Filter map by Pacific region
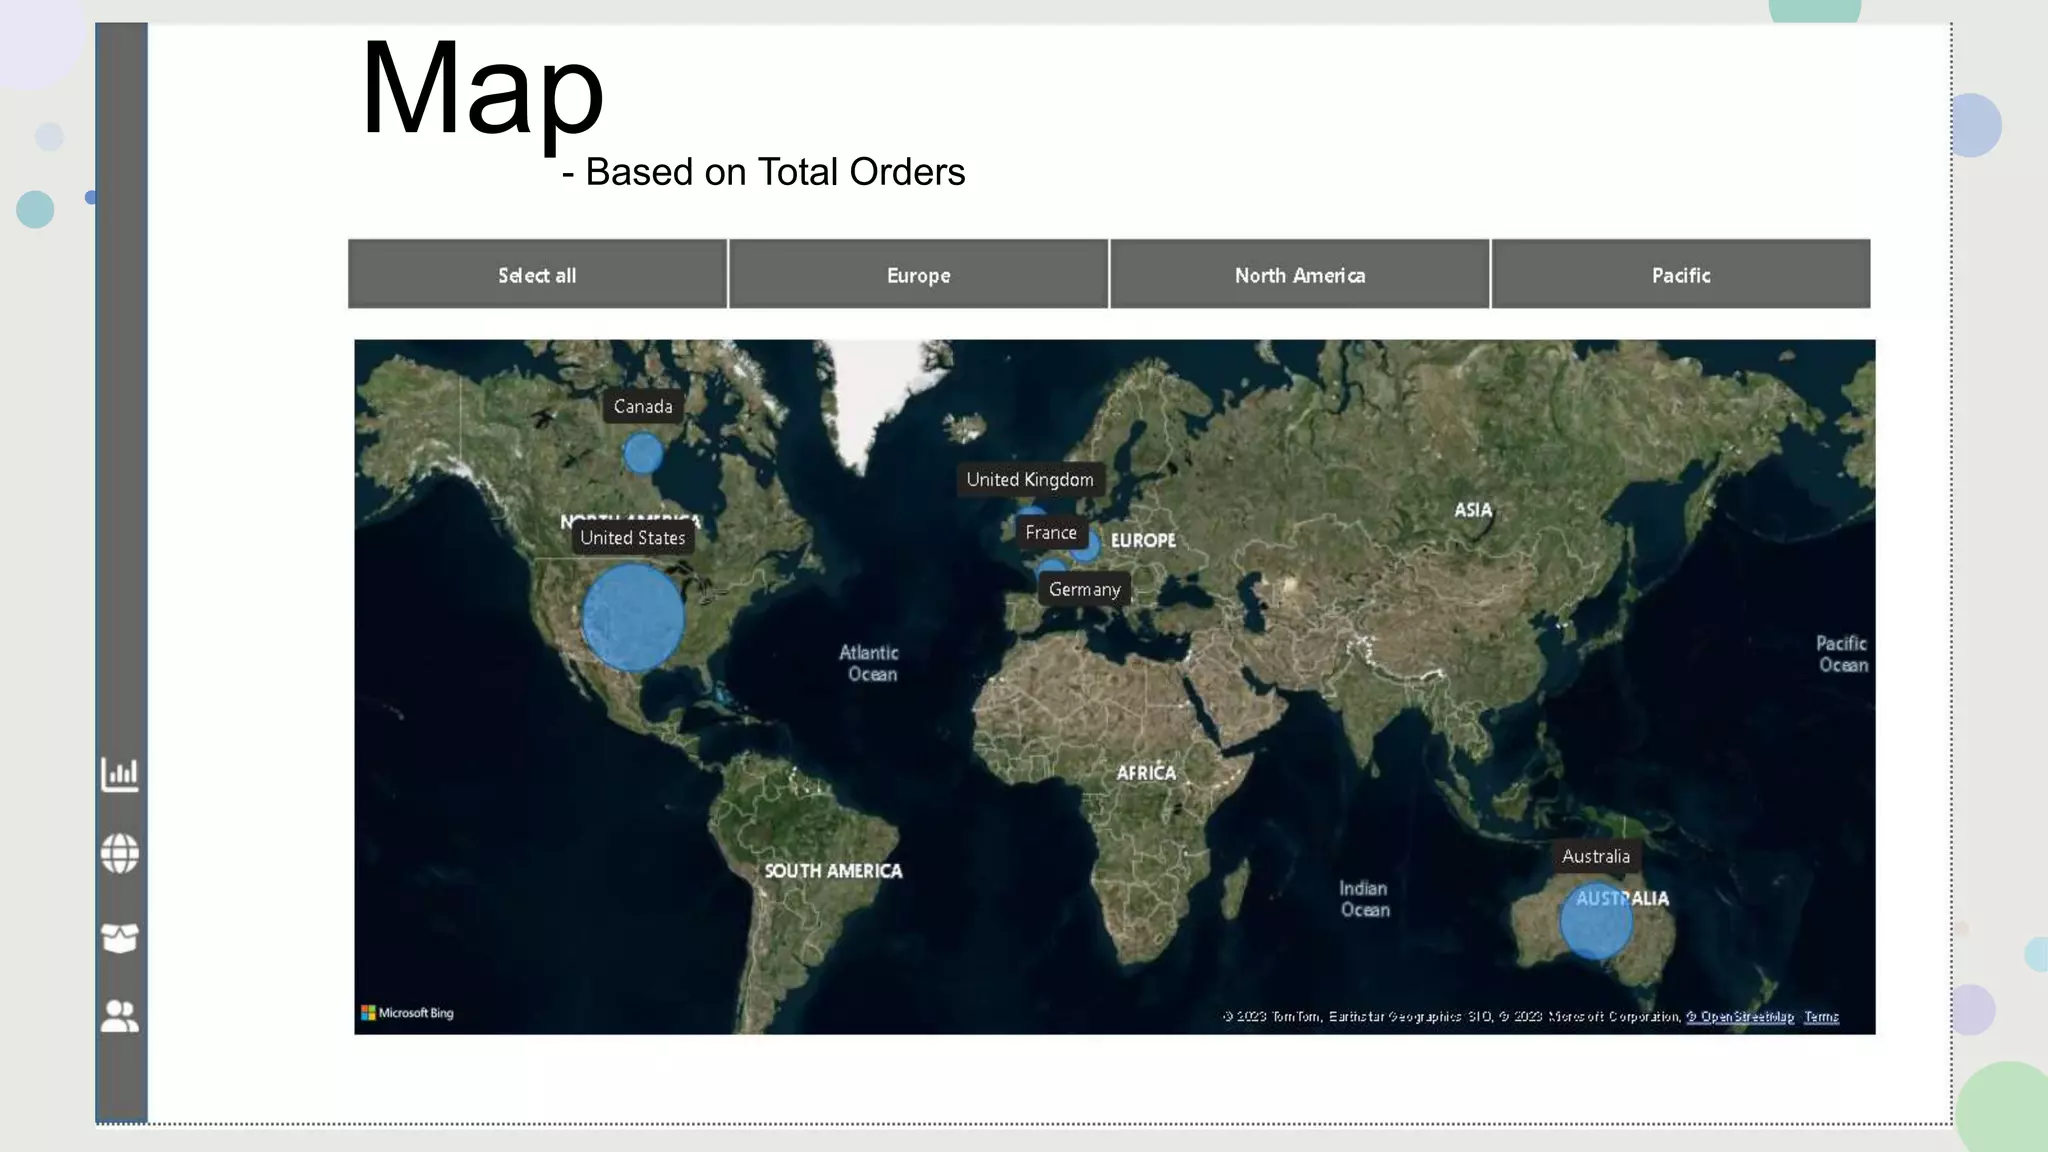The width and height of the screenshot is (2048, 1152). [1680, 275]
